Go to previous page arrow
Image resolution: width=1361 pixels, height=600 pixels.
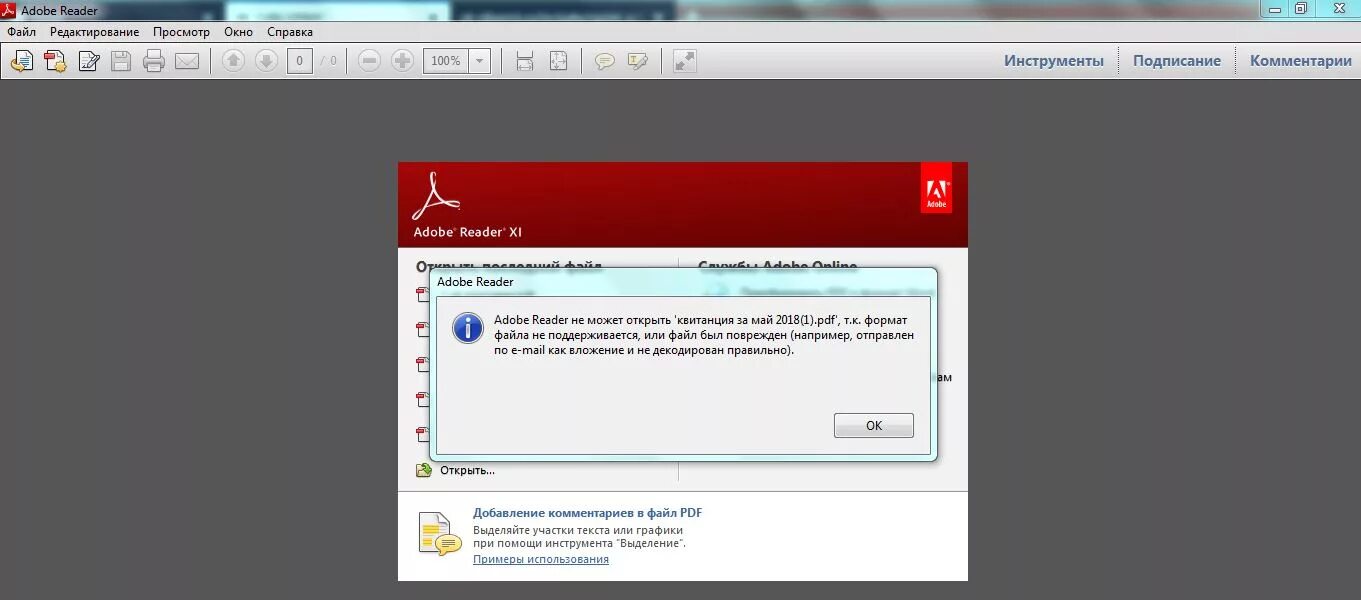pos(233,61)
